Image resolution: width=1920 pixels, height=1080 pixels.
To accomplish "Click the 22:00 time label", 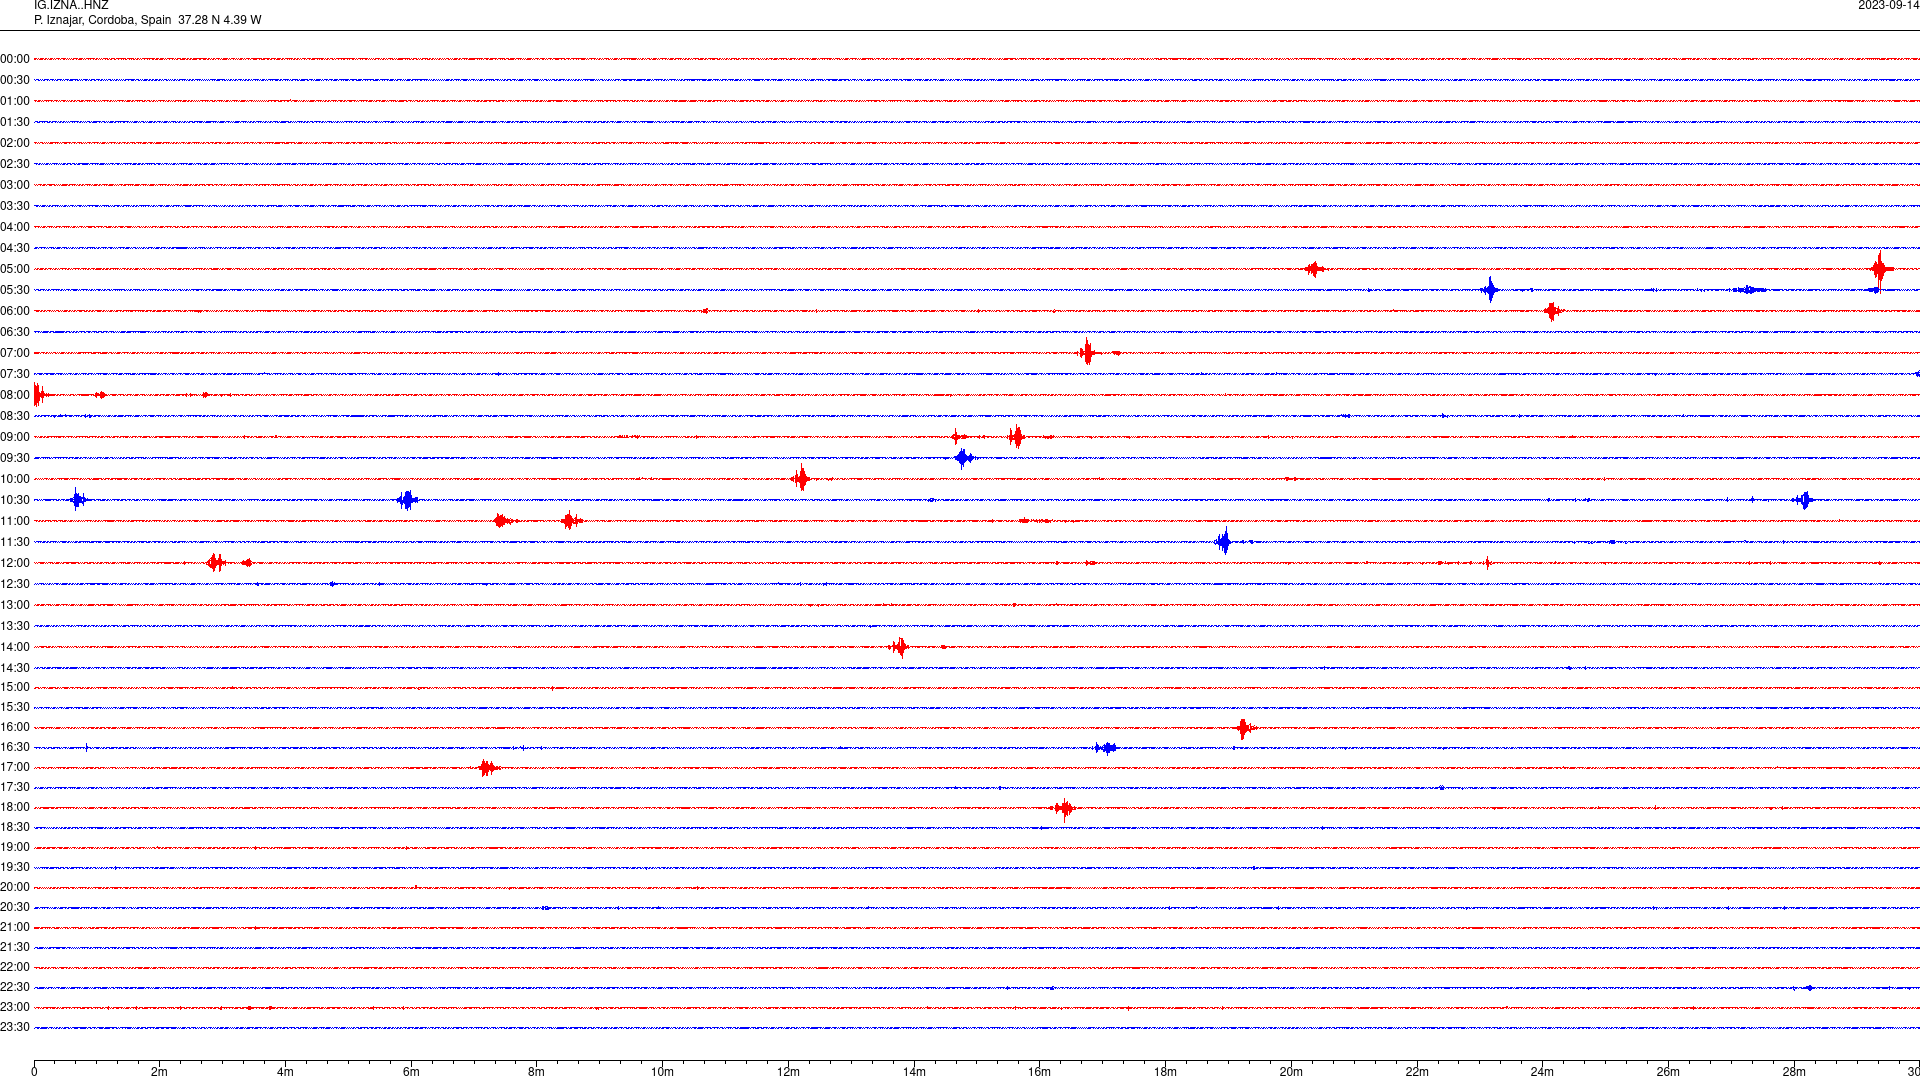I will [x=15, y=967].
